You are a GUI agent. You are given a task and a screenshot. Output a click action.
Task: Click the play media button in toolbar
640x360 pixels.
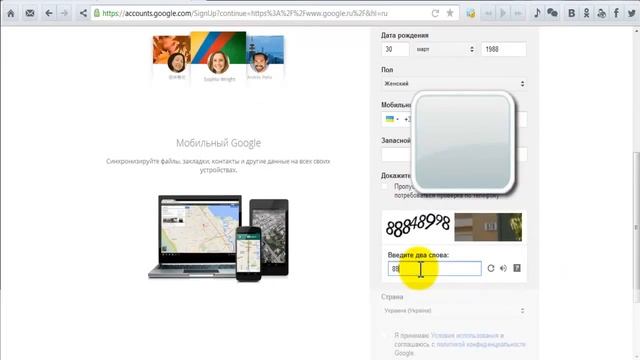(503, 13)
